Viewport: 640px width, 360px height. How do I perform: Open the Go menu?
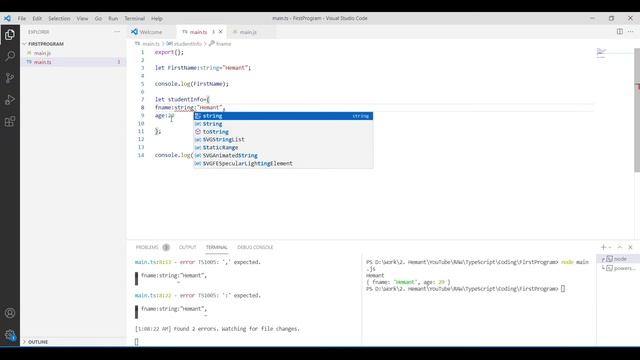coord(98,18)
